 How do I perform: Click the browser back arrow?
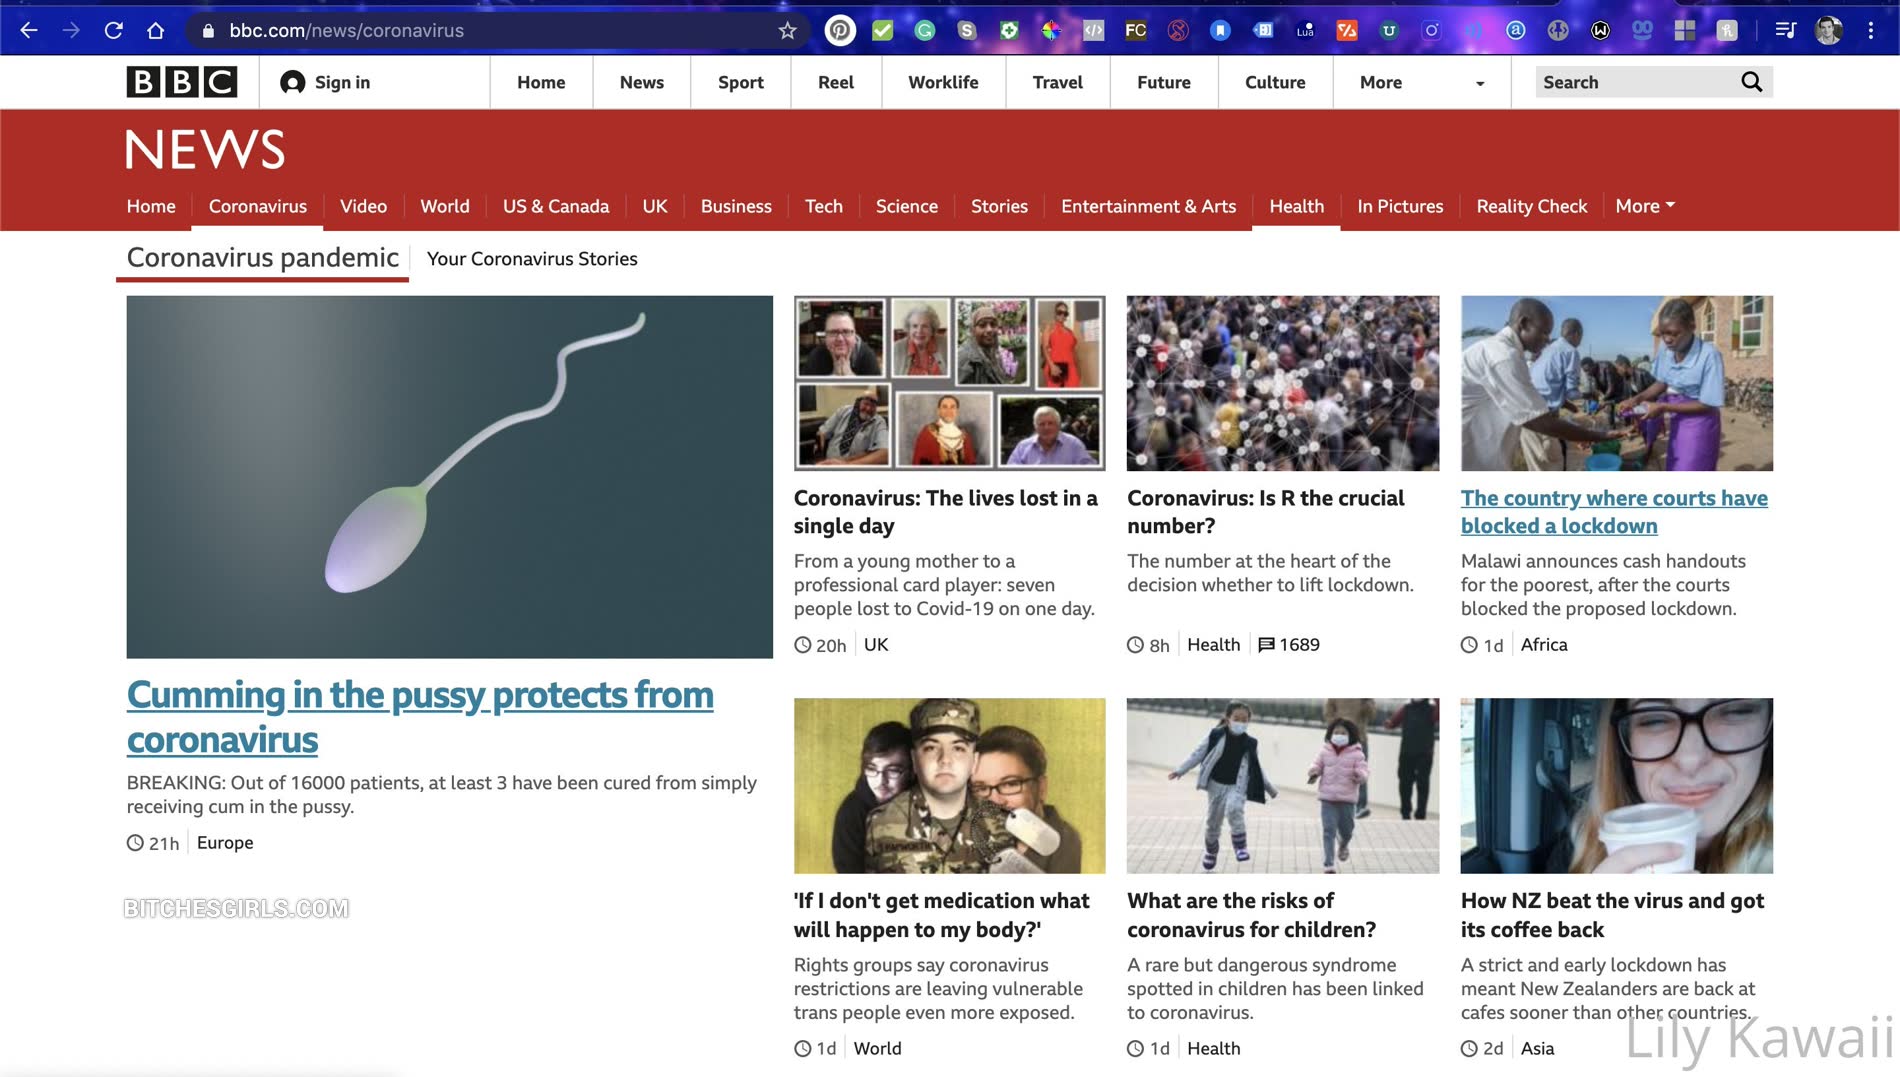point(29,30)
